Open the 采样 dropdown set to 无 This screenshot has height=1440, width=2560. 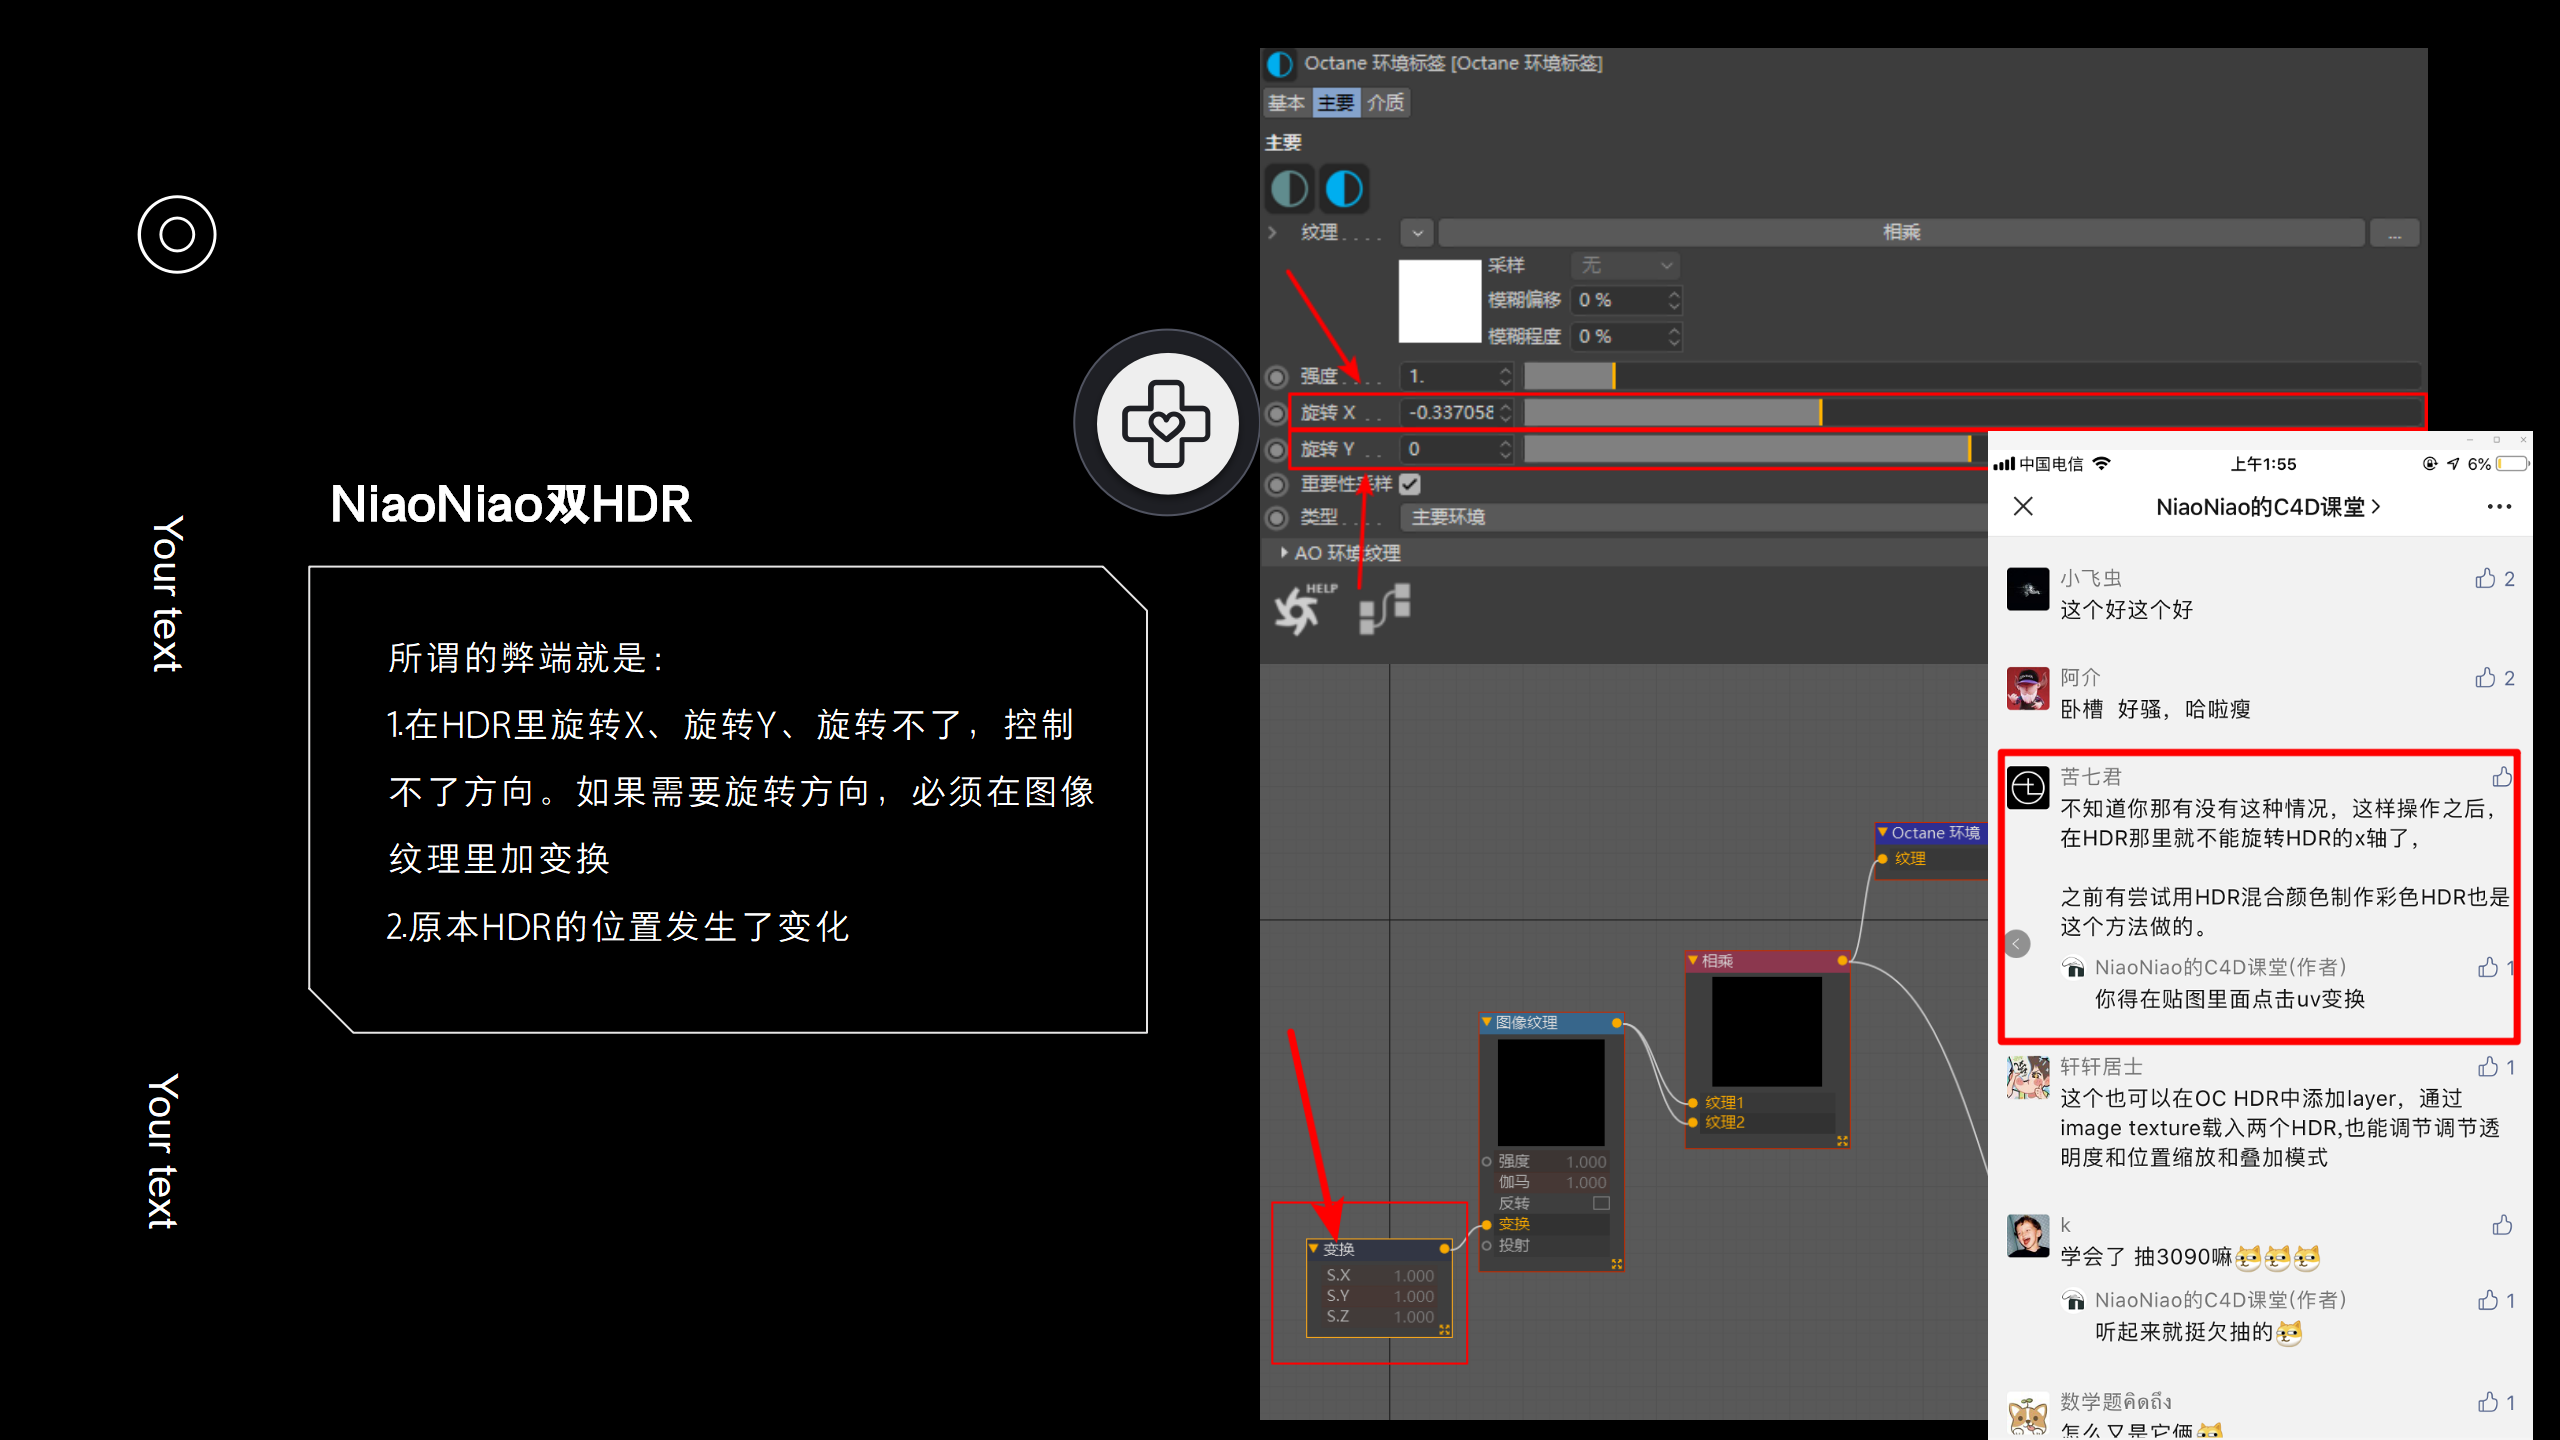click(1625, 265)
